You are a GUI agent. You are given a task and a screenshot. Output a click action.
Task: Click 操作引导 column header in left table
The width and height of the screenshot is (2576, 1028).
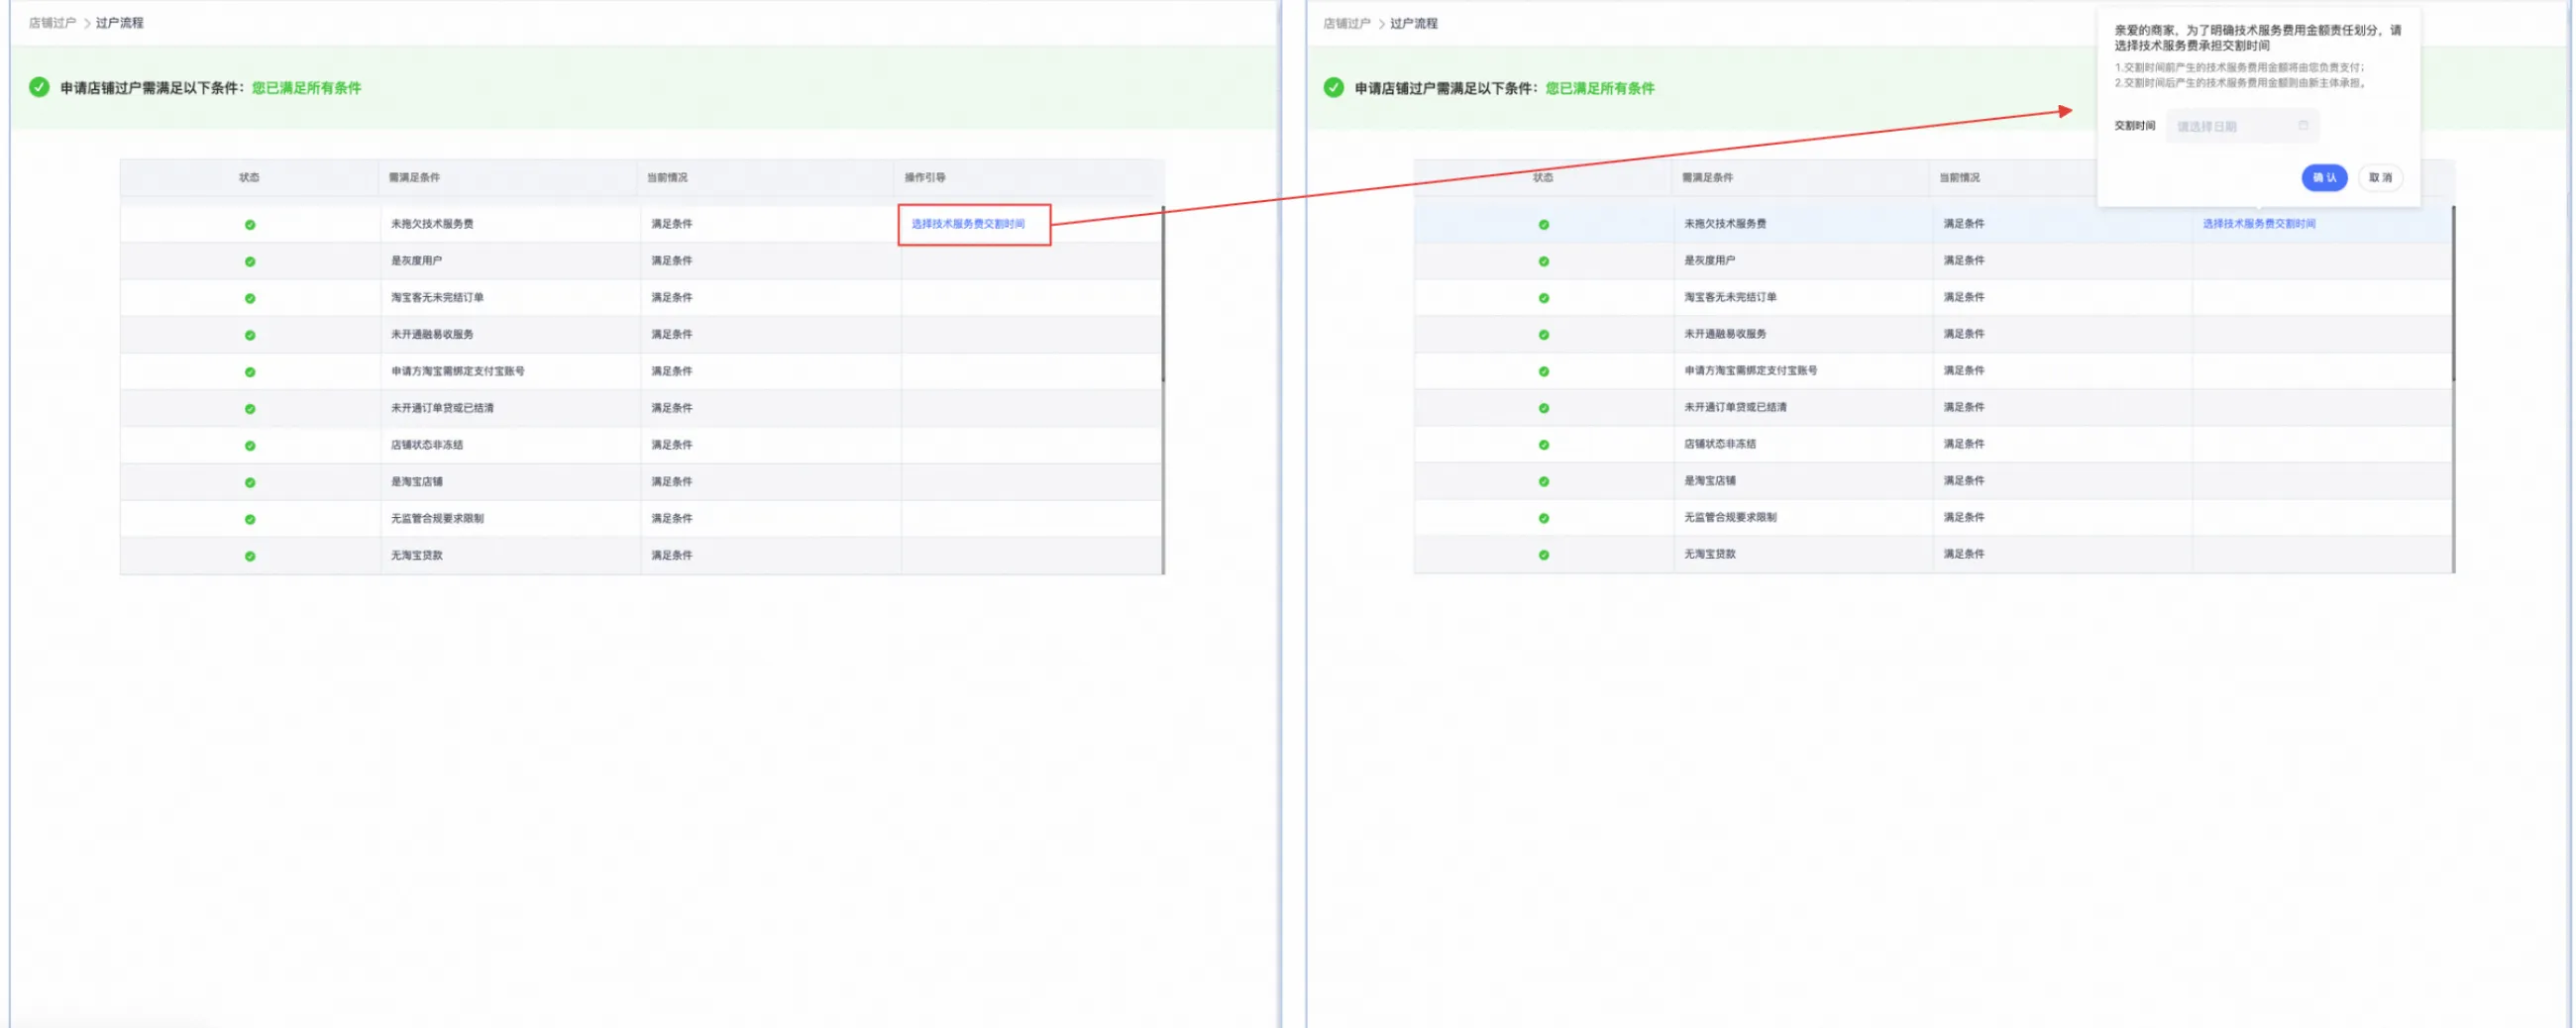(925, 177)
